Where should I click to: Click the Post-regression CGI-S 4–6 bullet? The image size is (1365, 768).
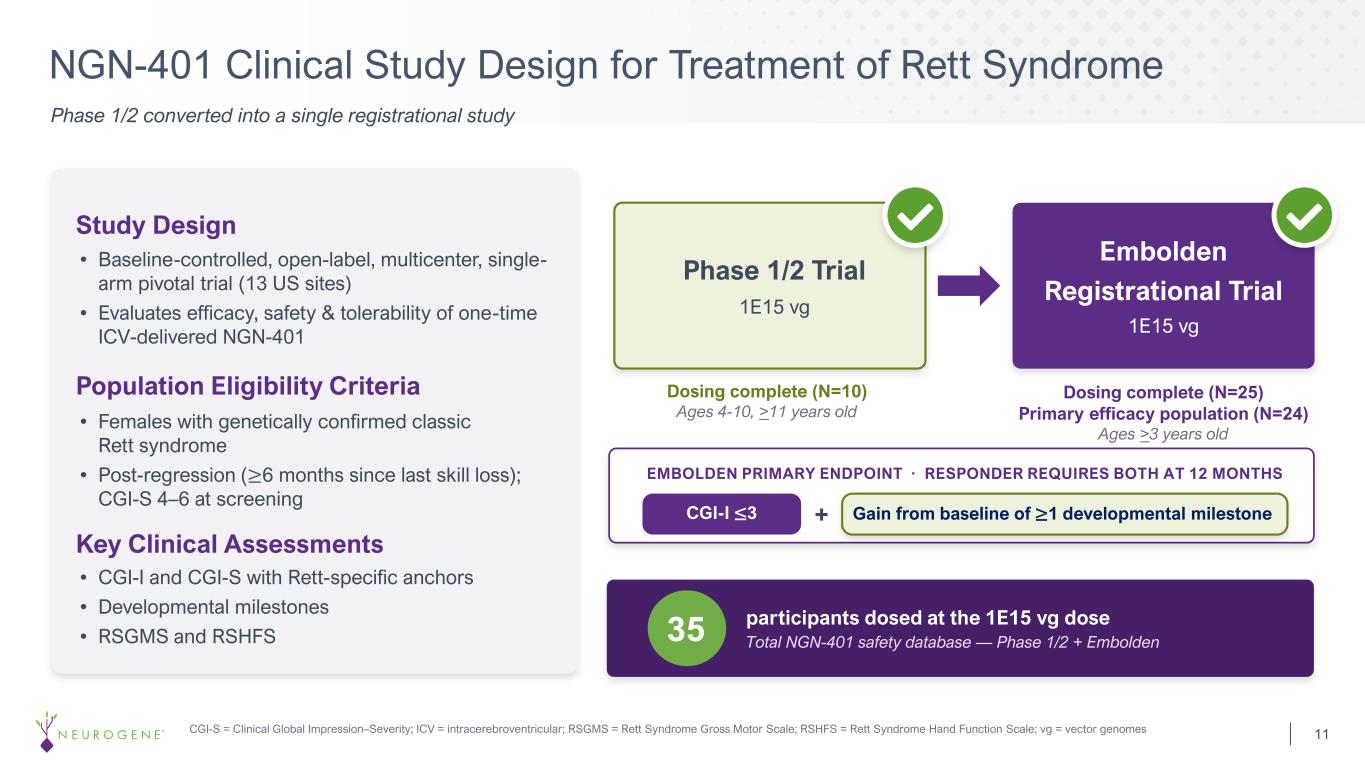click(300, 486)
